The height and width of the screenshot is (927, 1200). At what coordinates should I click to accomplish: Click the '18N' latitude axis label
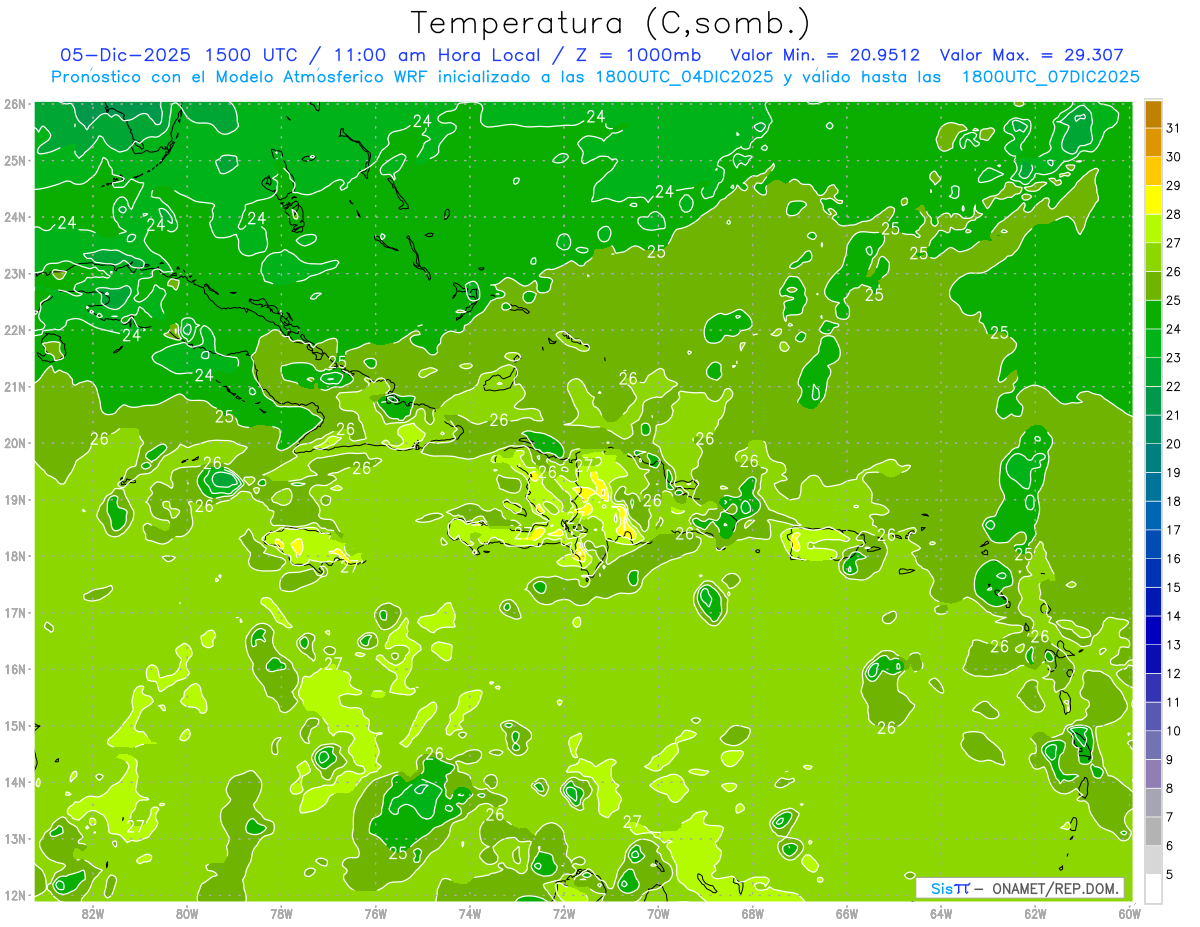click(15, 556)
